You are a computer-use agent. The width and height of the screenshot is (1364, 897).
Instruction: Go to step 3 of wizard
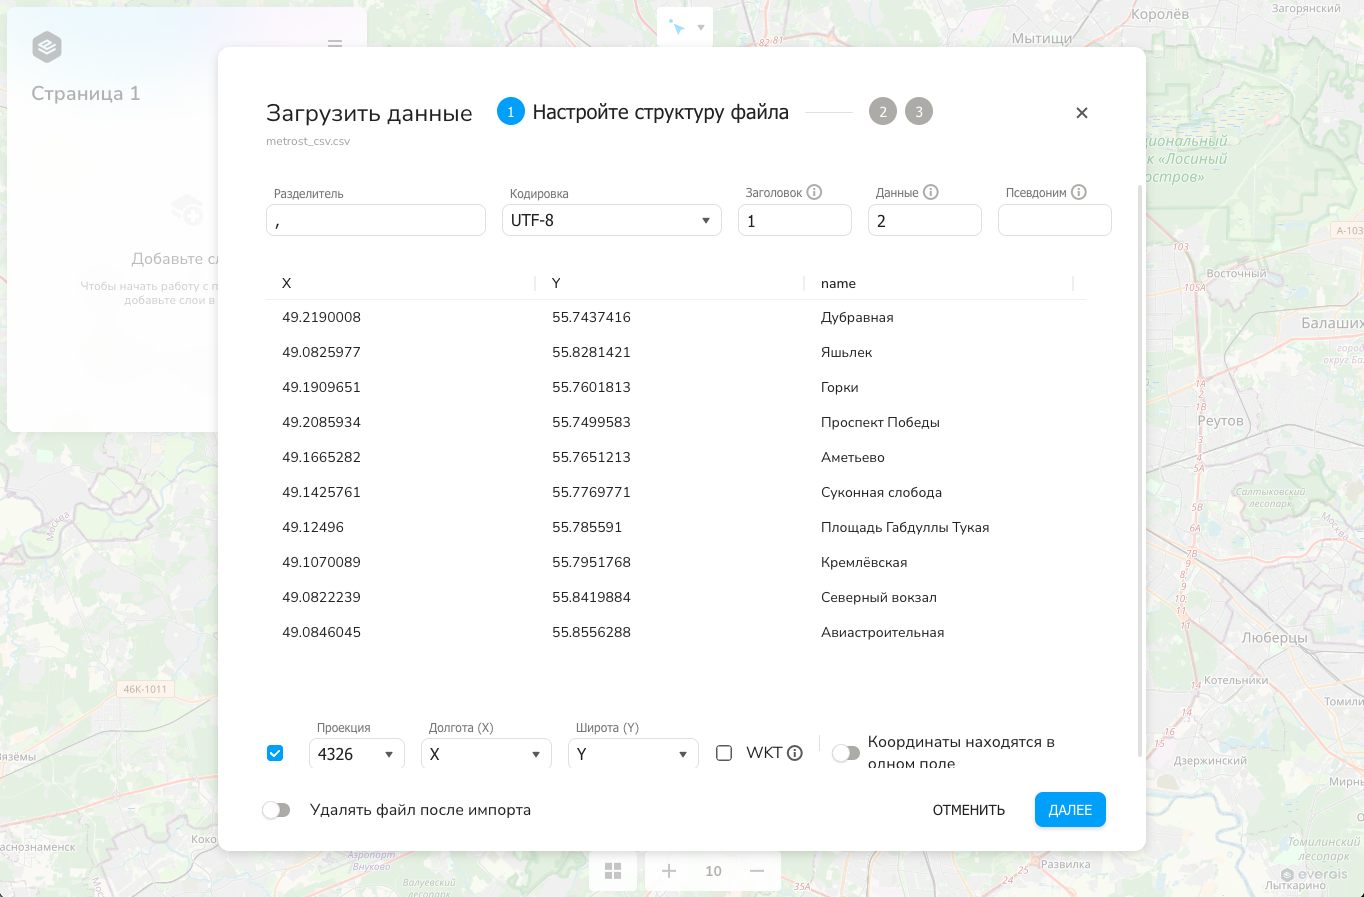(x=919, y=111)
